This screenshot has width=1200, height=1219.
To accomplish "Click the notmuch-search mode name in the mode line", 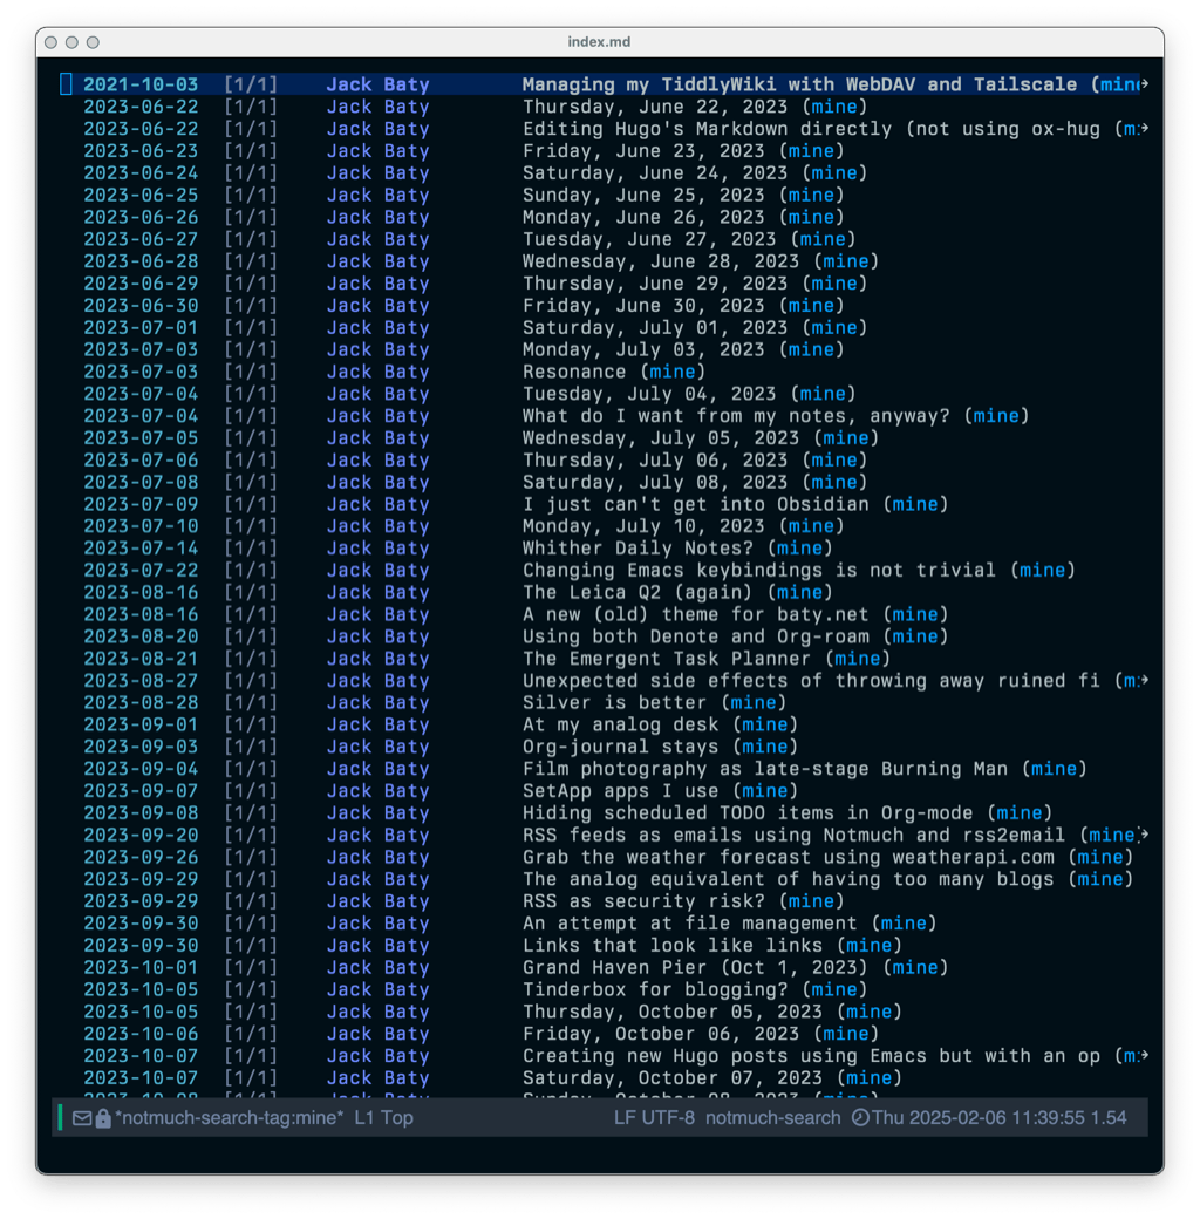I will point(772,1118).
